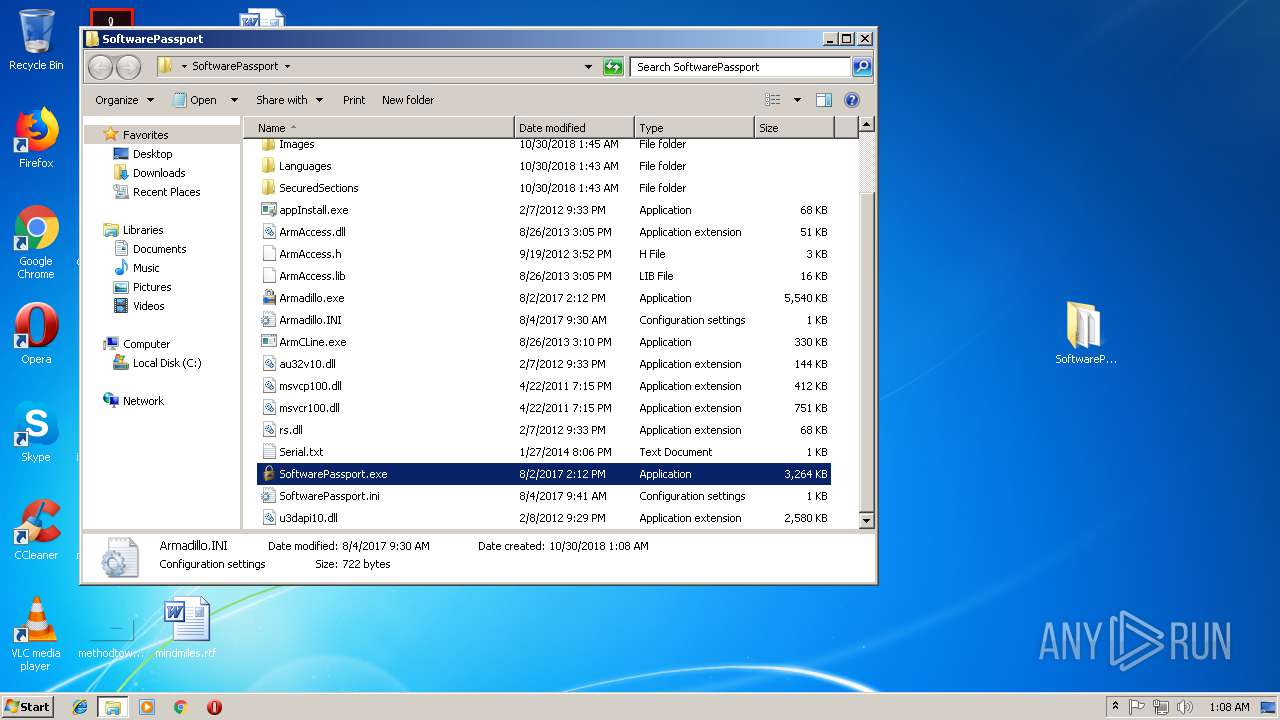Screen dimensions: 1280x720
Task: Select the msvcr100.dll file row
Action: pos(544,408)
